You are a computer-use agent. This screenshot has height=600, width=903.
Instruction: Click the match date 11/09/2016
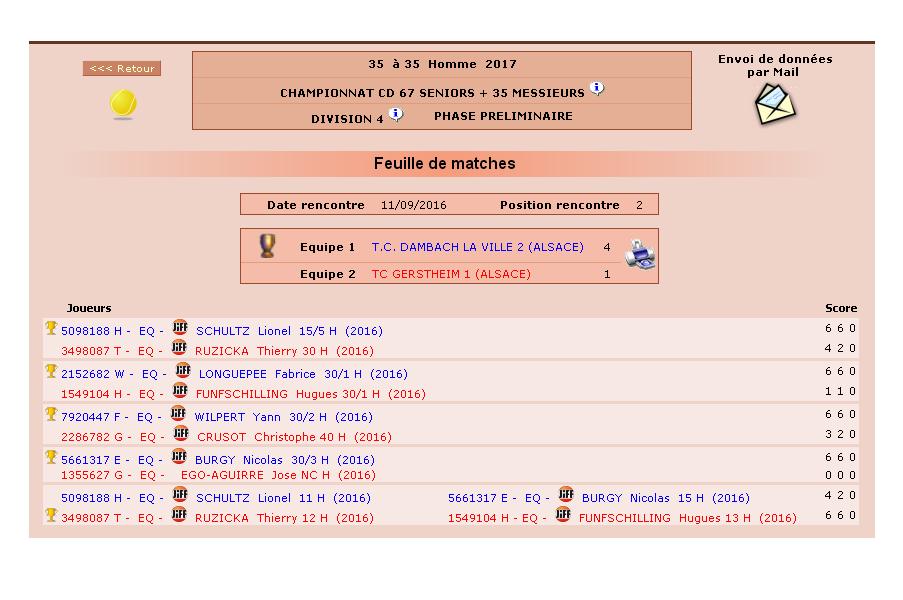(x=413, y=206)
